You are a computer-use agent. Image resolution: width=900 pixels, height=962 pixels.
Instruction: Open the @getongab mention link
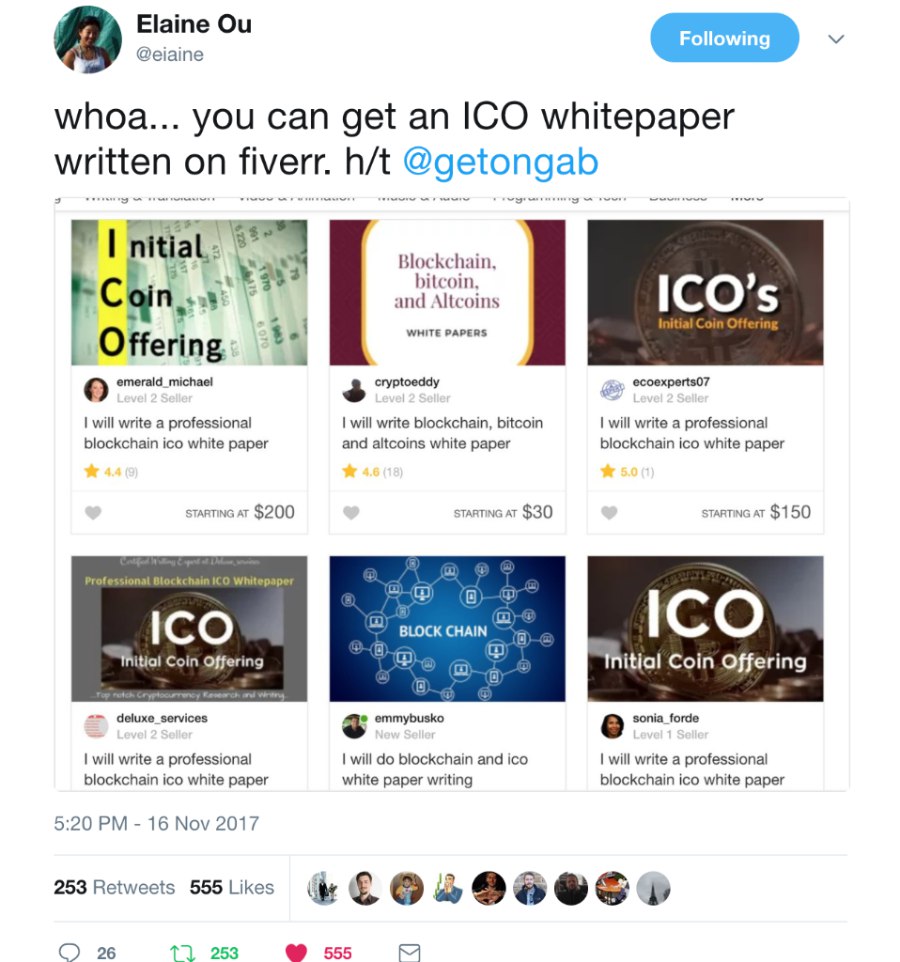coord(500,162)
